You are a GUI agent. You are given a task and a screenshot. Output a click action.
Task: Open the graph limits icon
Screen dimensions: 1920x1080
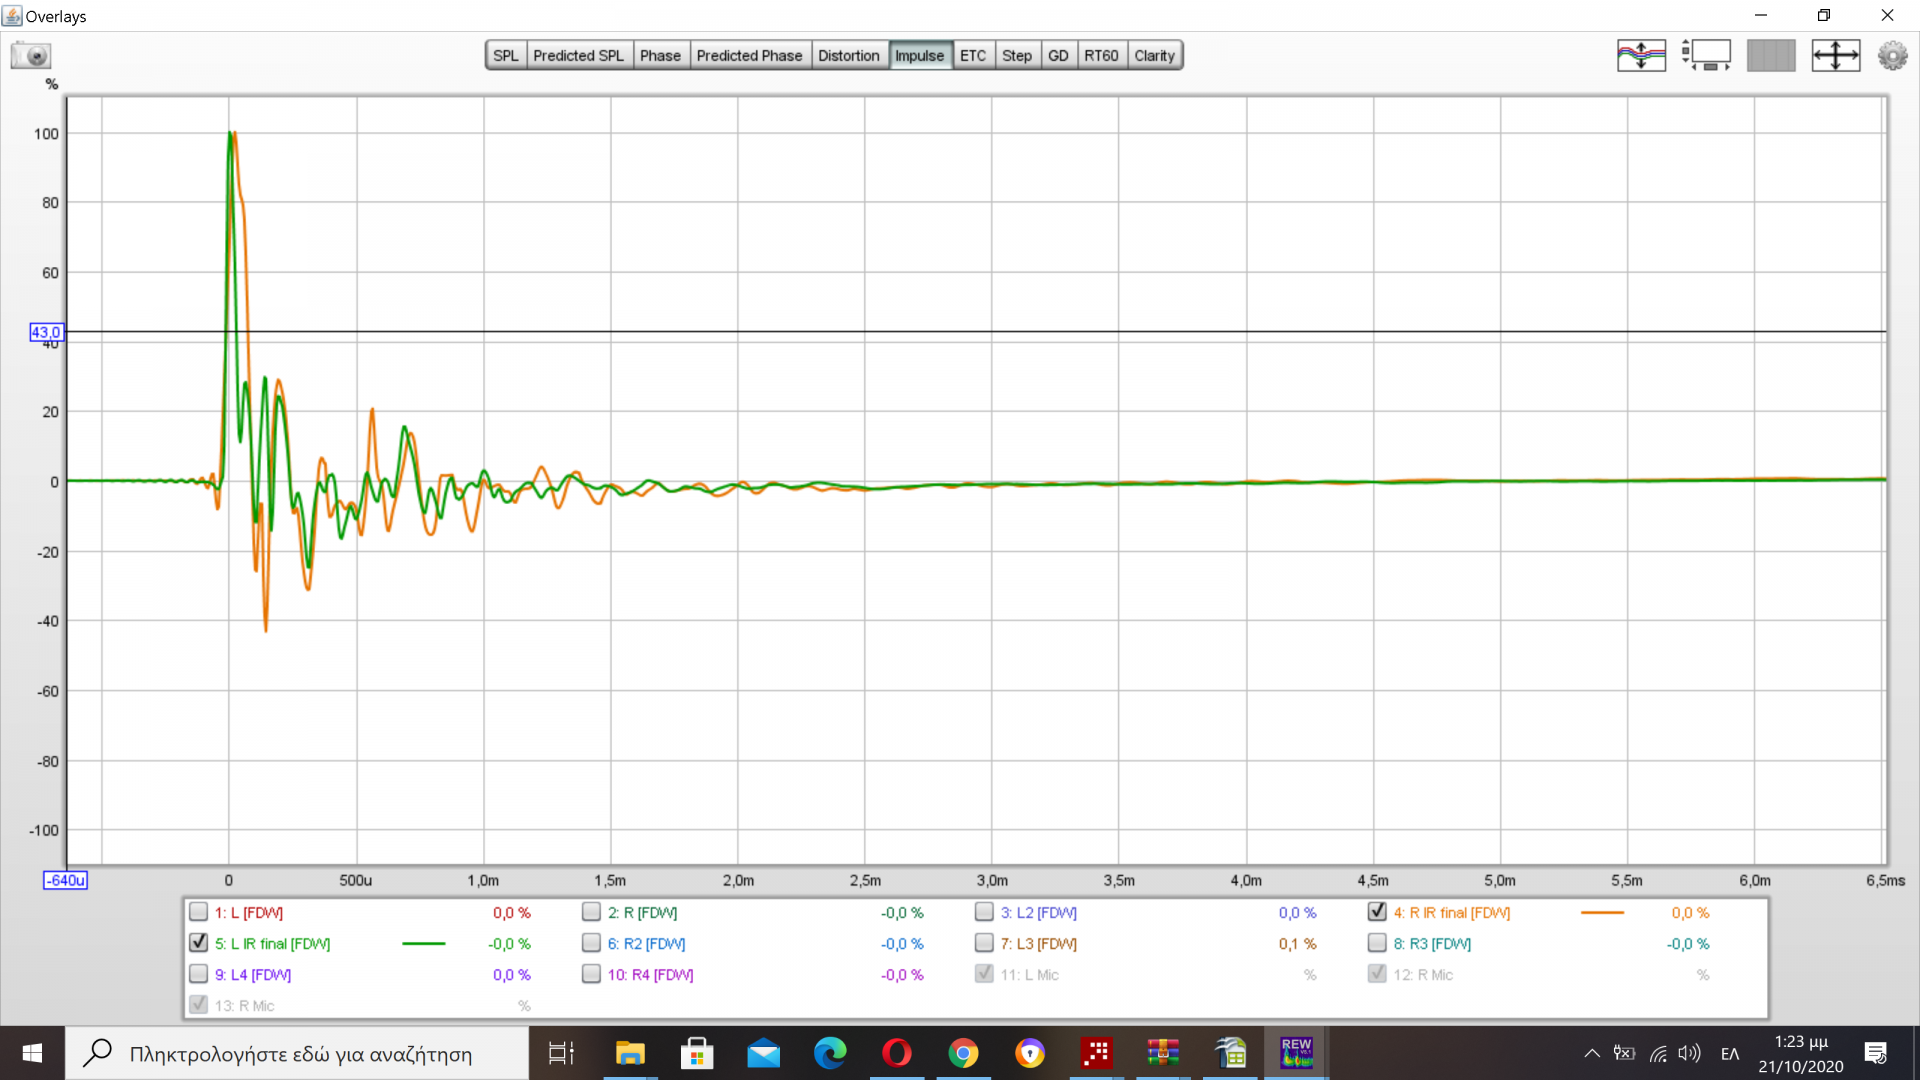click(1706, 55)
